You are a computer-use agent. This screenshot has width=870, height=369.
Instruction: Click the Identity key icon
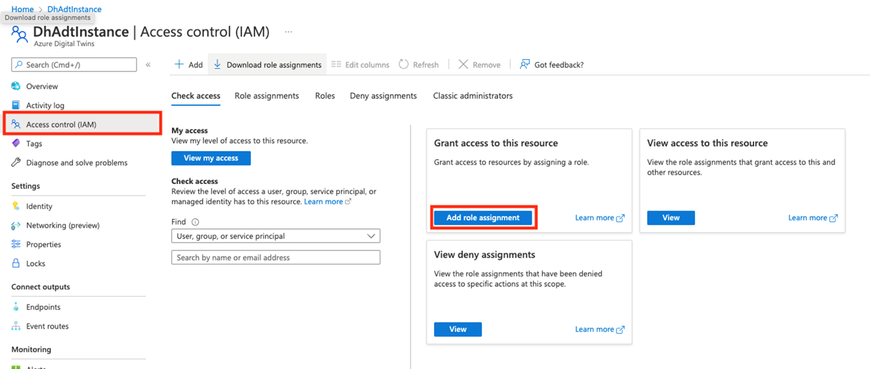pyautogui.click(x=16, y=206)
